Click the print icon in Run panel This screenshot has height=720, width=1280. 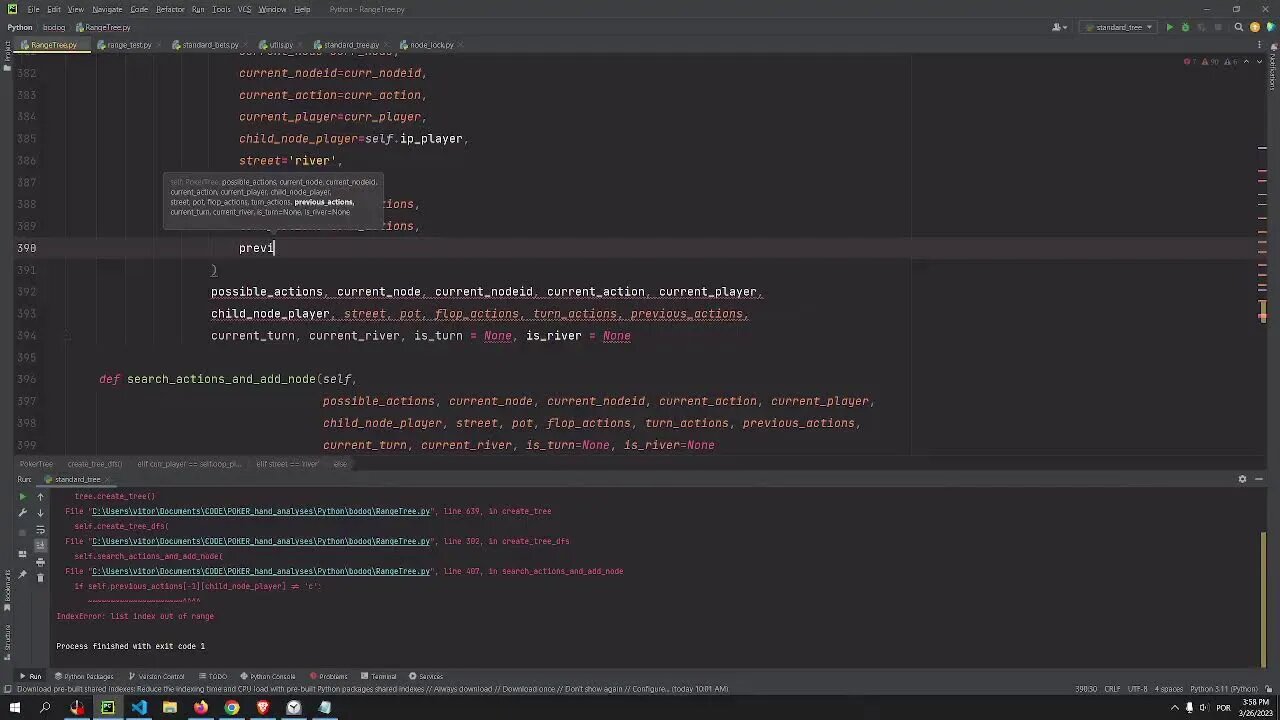tap(40, 561)
